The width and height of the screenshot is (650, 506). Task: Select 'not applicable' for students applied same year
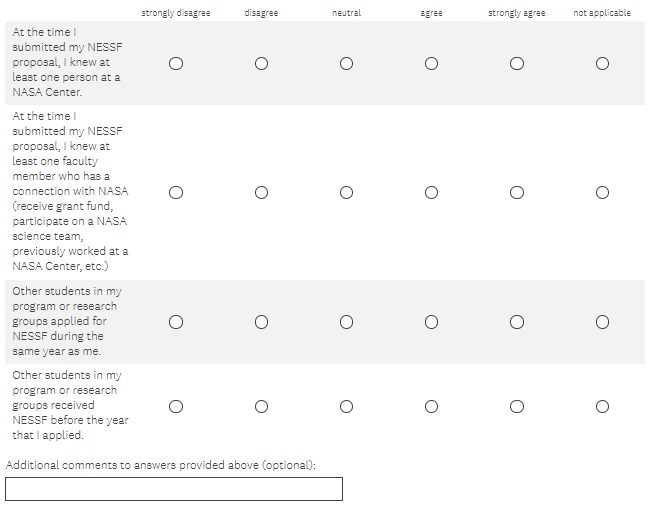[602, 322]
